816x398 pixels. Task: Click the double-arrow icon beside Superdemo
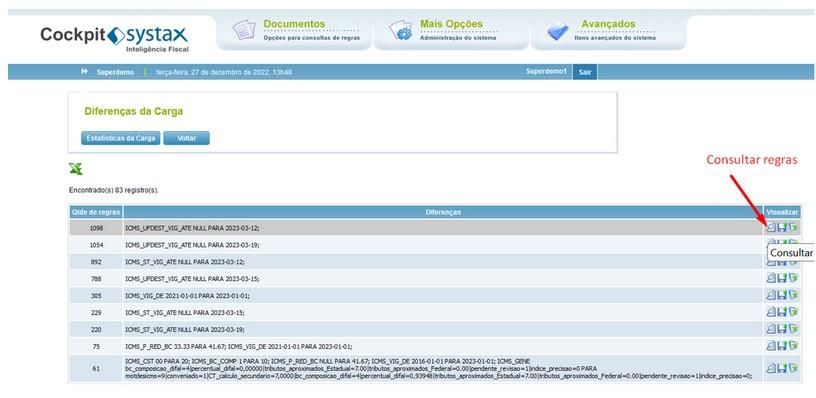coord(84,72)
